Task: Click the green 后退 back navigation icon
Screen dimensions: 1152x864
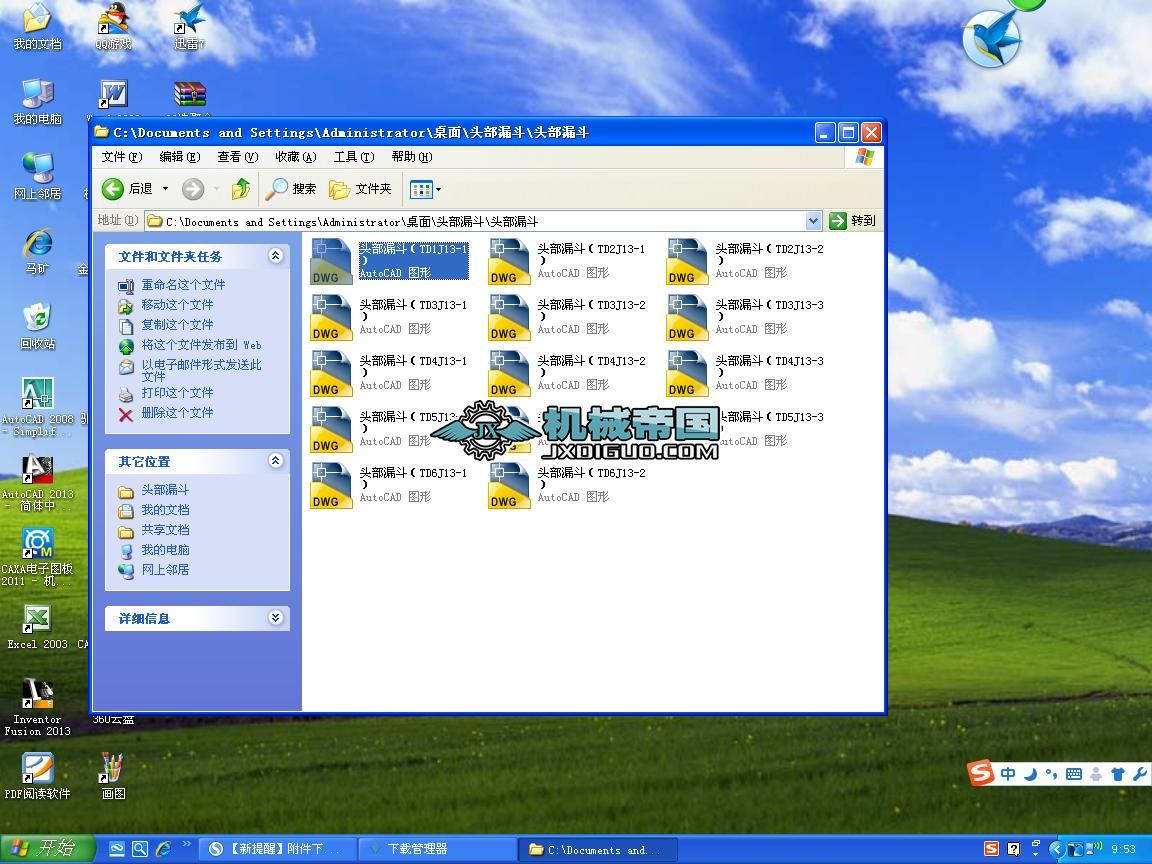Action: pyautogui.click(x=113, y=189)
